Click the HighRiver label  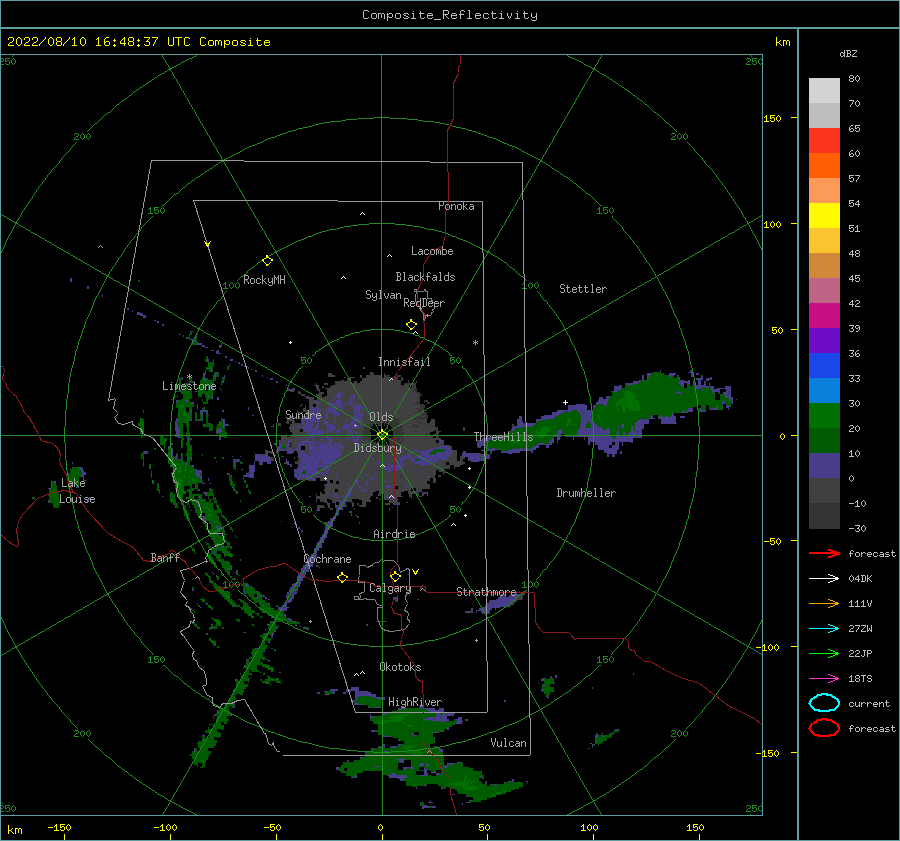pyautogui.click(x=415, y=702)
